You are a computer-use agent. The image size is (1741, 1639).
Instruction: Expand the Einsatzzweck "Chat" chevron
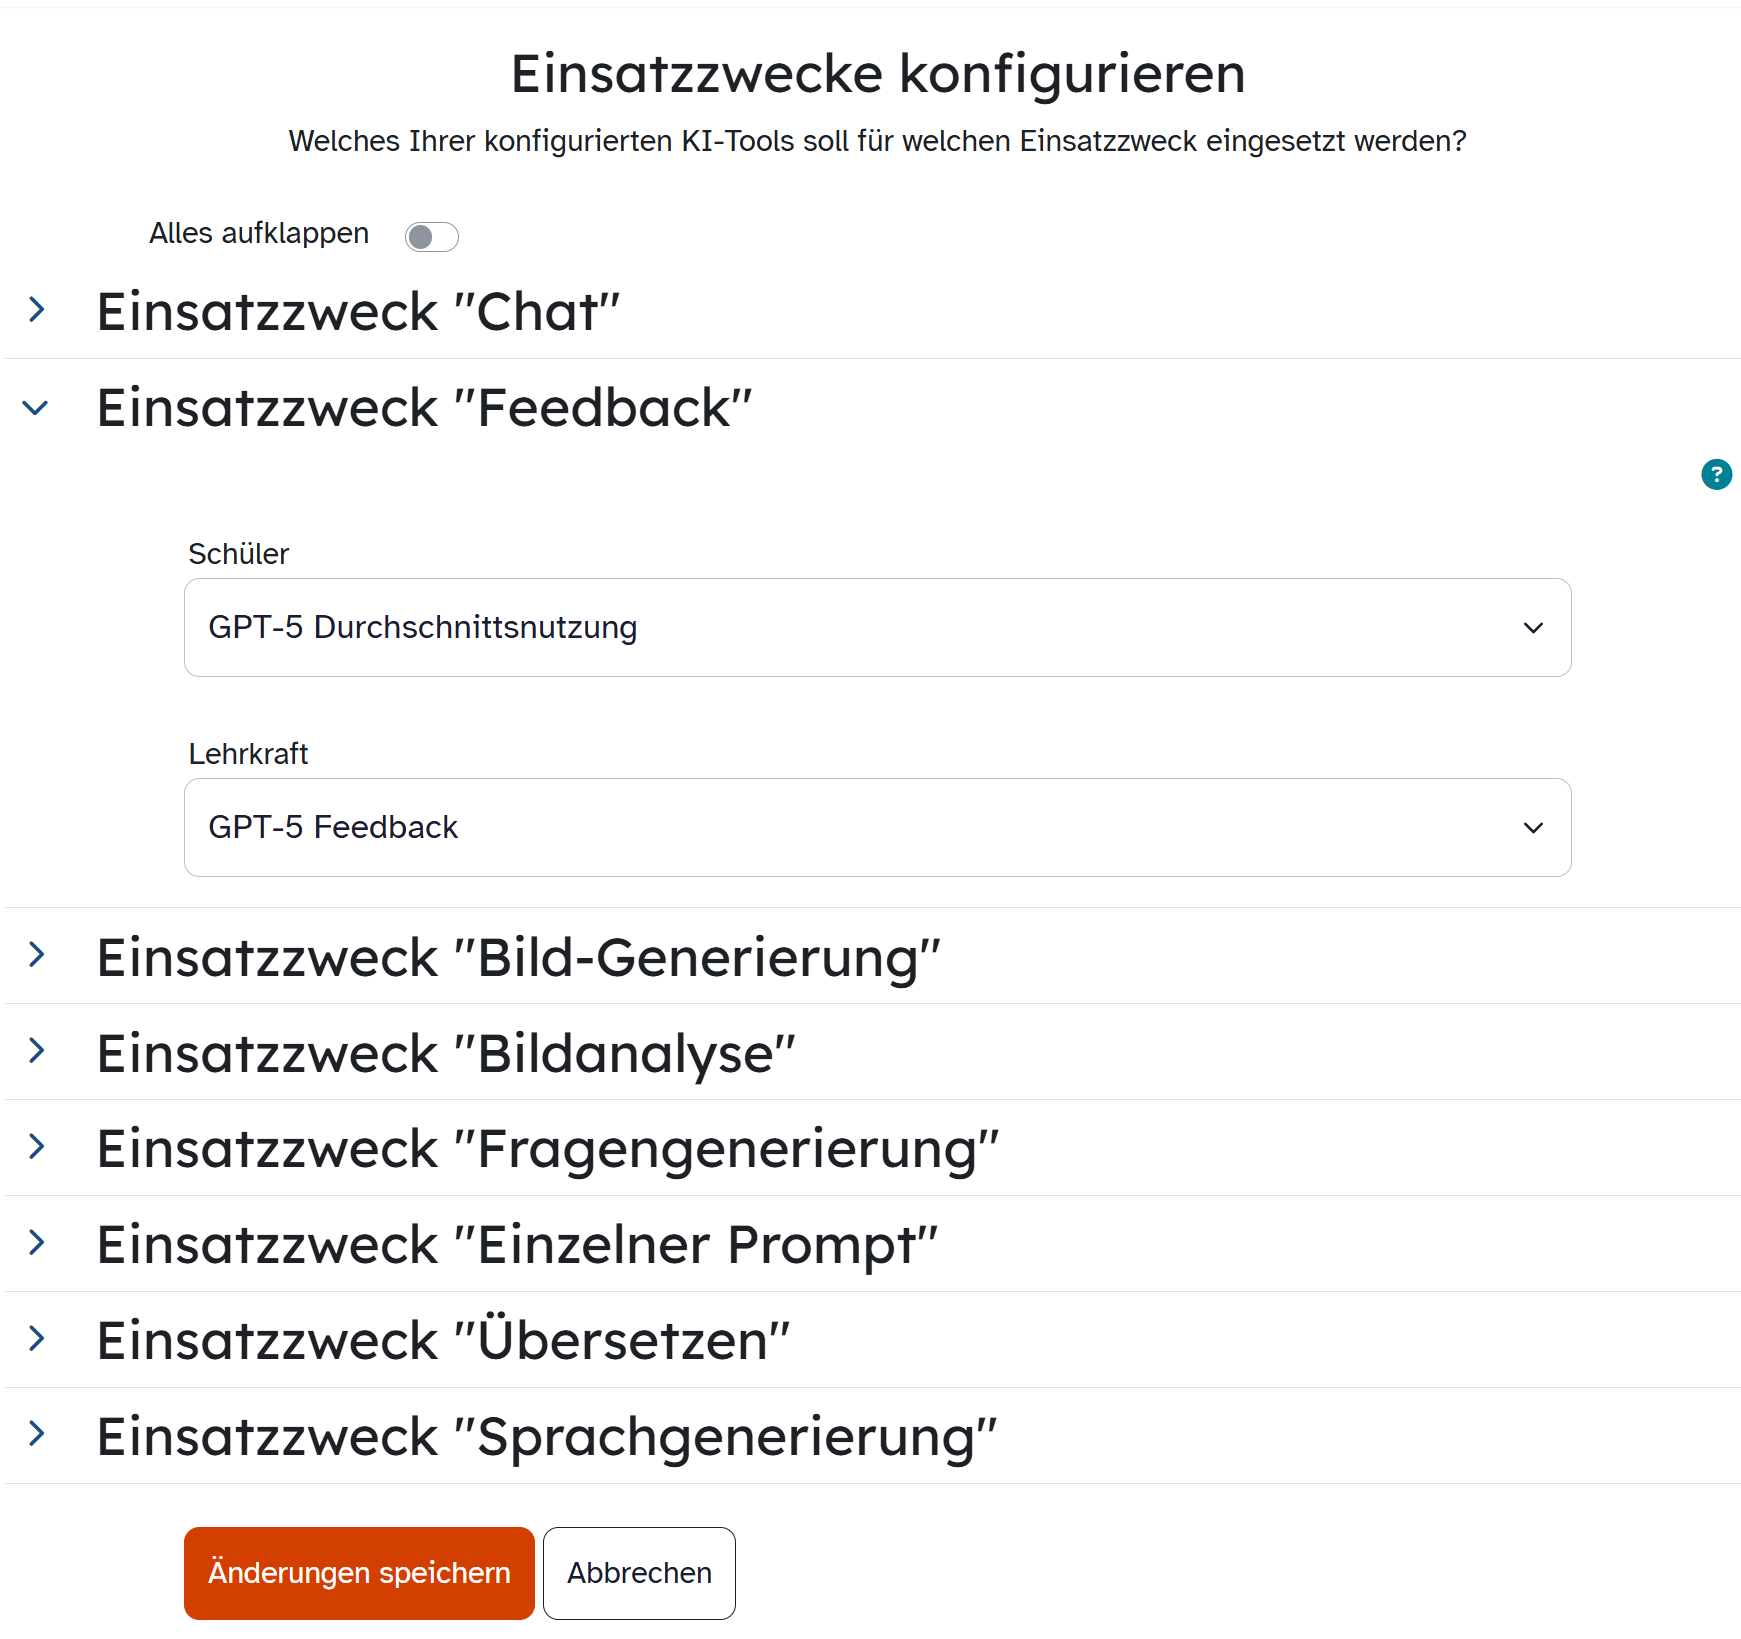(x=37, y=310)
